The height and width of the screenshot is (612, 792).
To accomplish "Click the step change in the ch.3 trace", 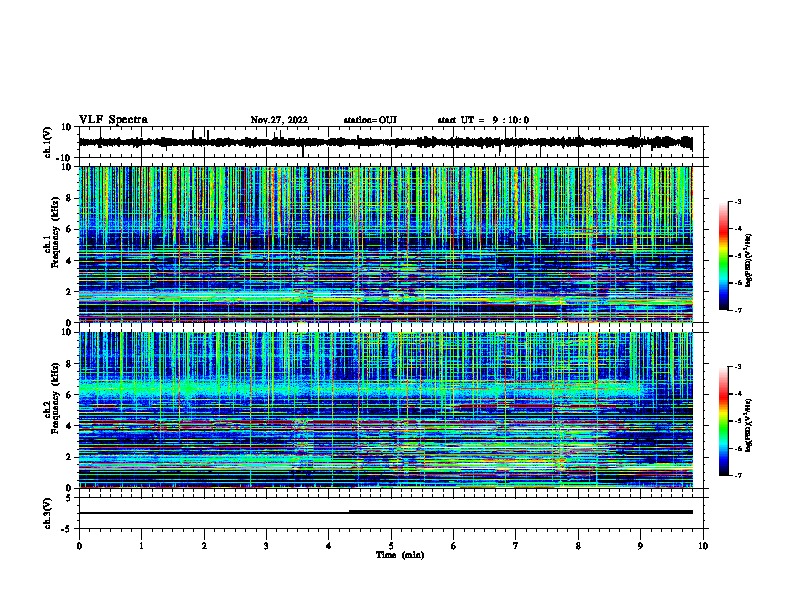I will (x=350, y=512).
